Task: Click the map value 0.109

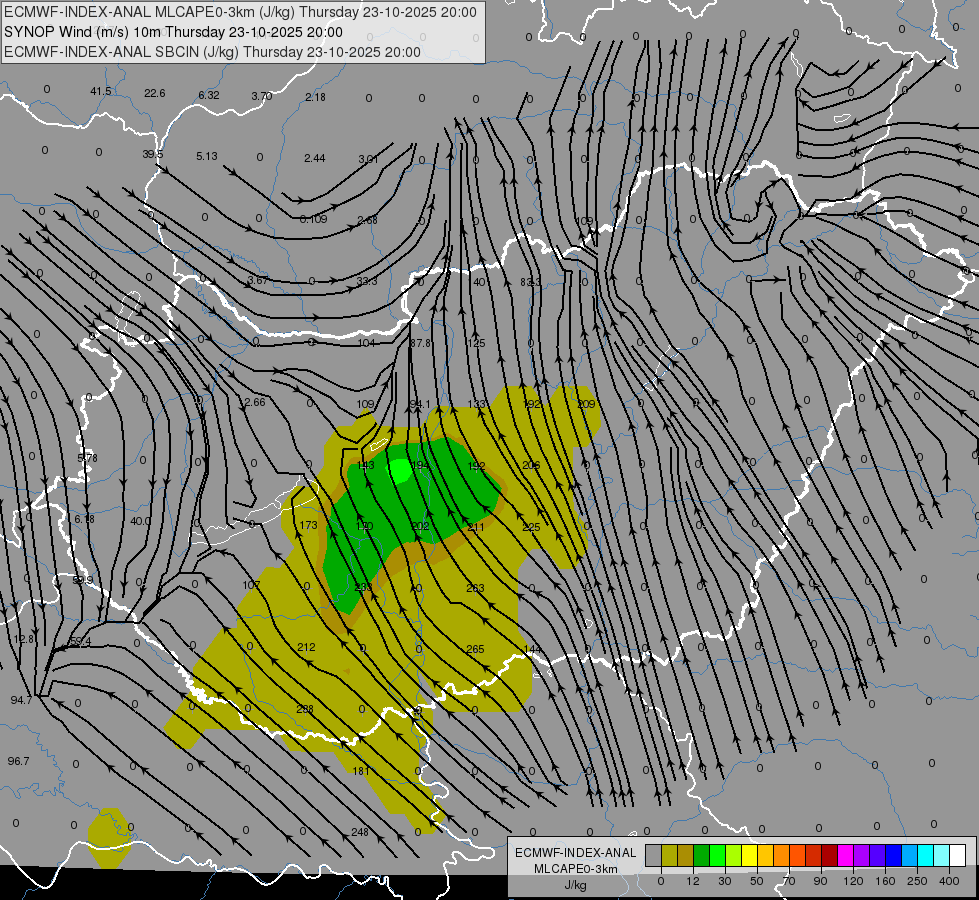Action: 313,219
